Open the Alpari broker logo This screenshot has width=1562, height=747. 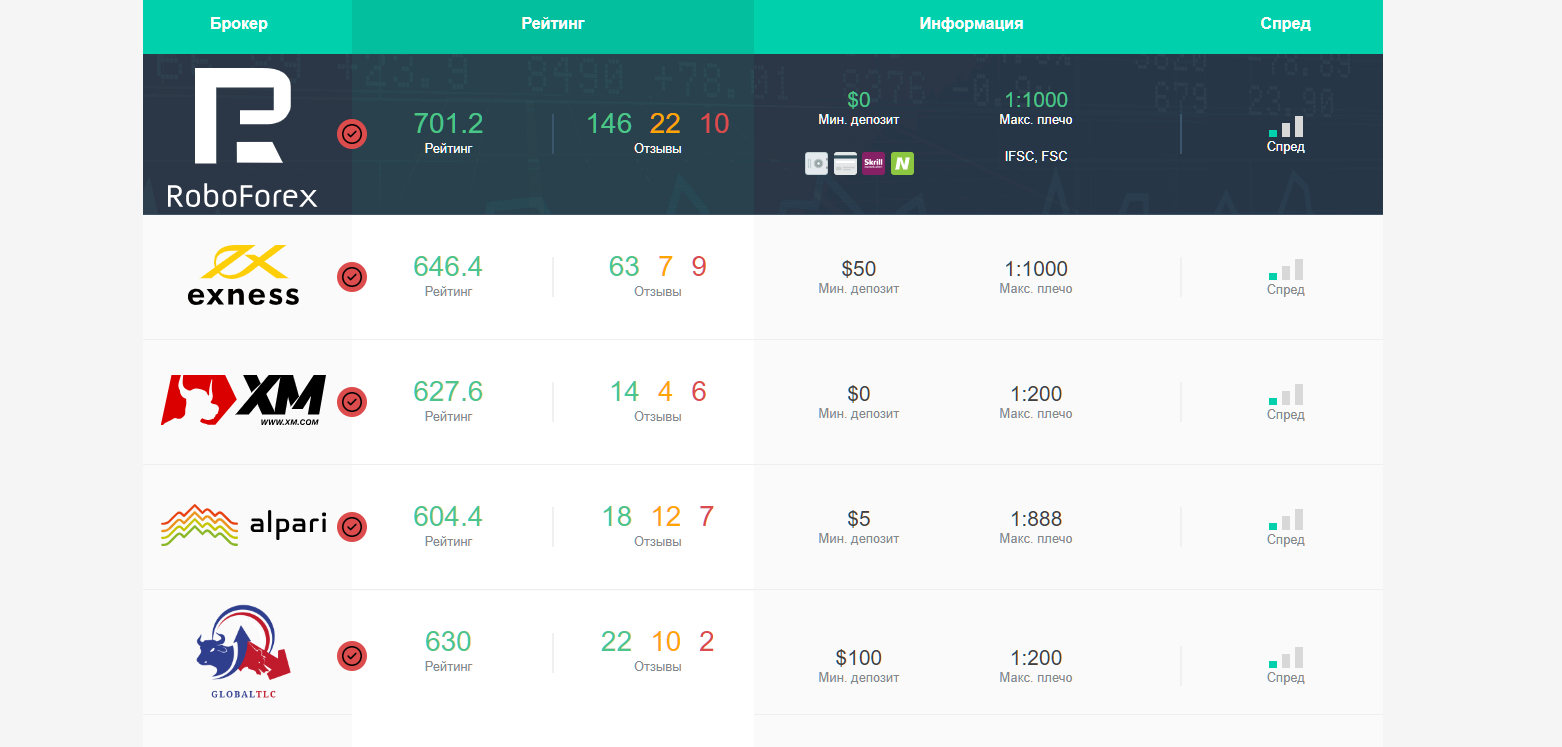[x=244, y=525]
